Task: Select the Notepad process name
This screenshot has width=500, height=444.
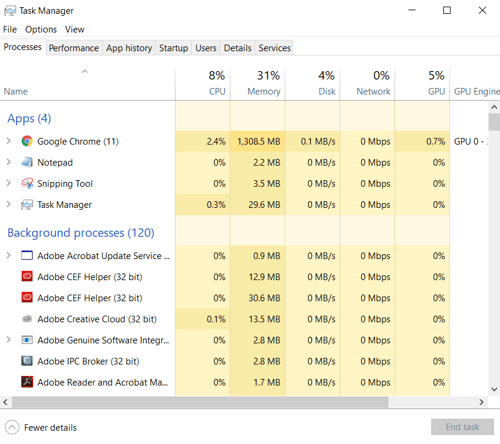Action: [x=55, y=162]
